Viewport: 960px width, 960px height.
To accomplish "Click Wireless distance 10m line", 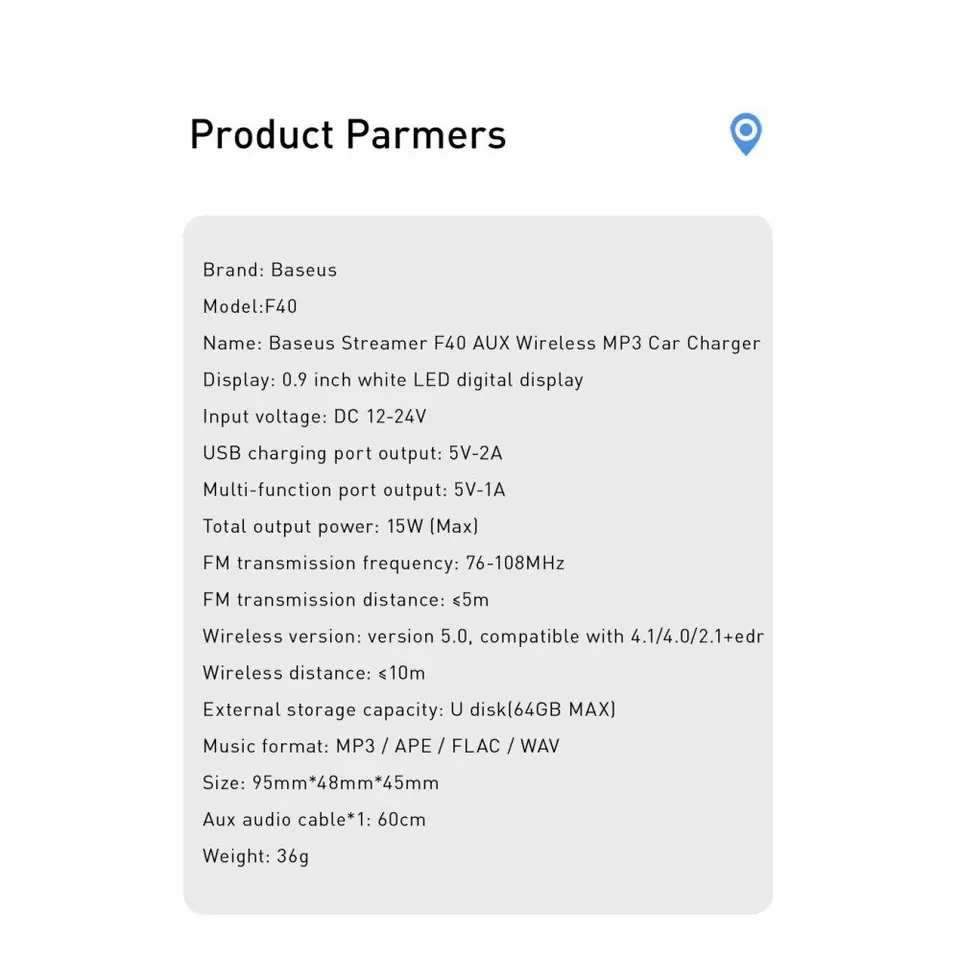I will 314,673.
